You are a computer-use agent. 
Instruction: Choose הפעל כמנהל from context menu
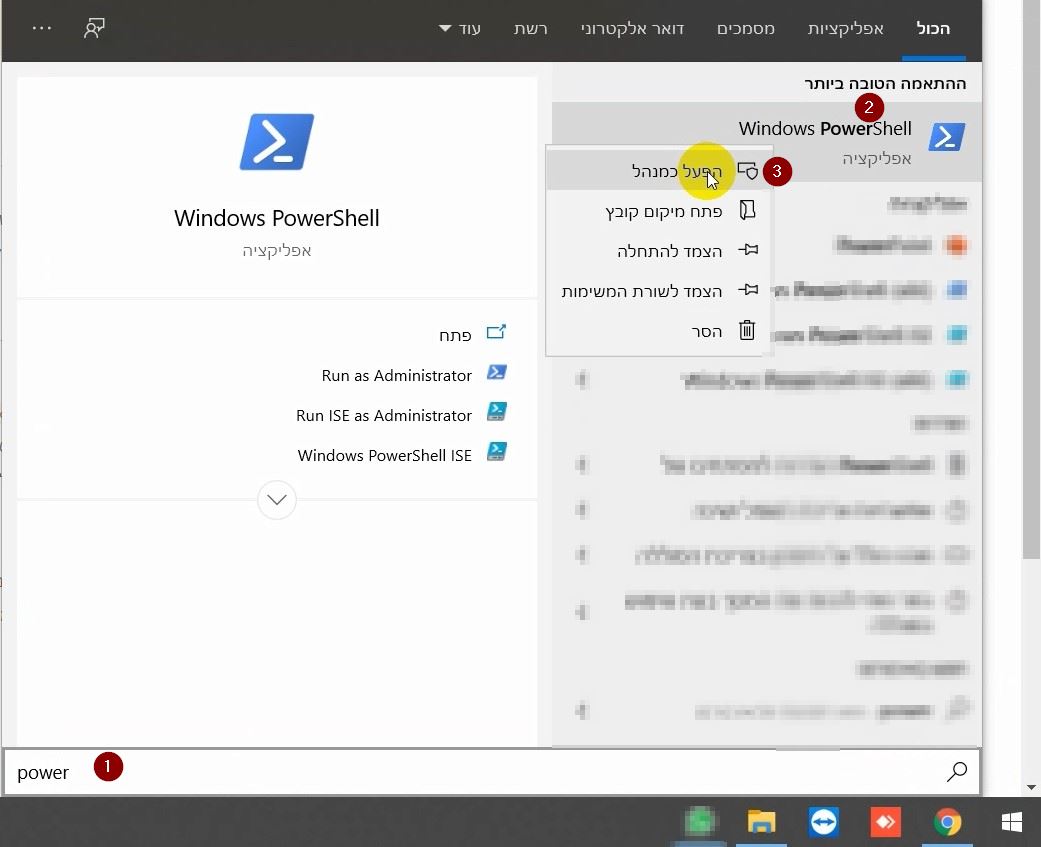click(659, 171)
